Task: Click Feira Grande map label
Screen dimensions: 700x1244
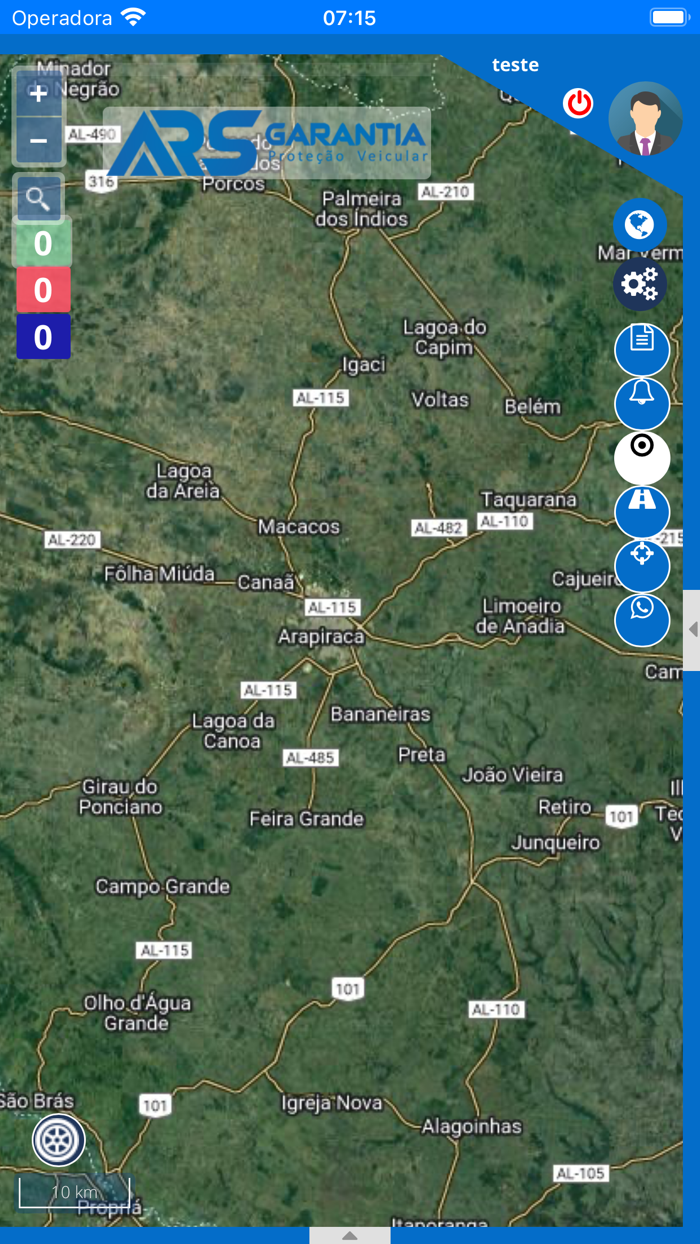Action: coord(306,818)
